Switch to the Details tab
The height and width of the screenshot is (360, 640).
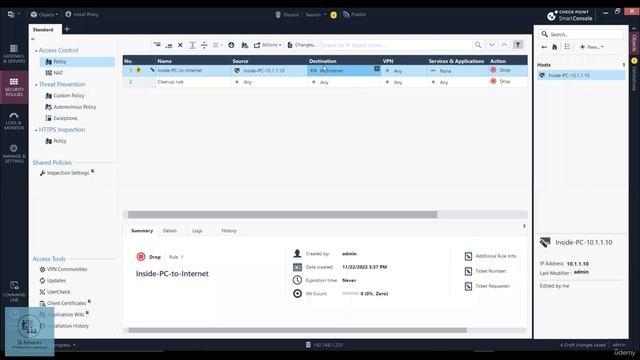pos(169,231)
